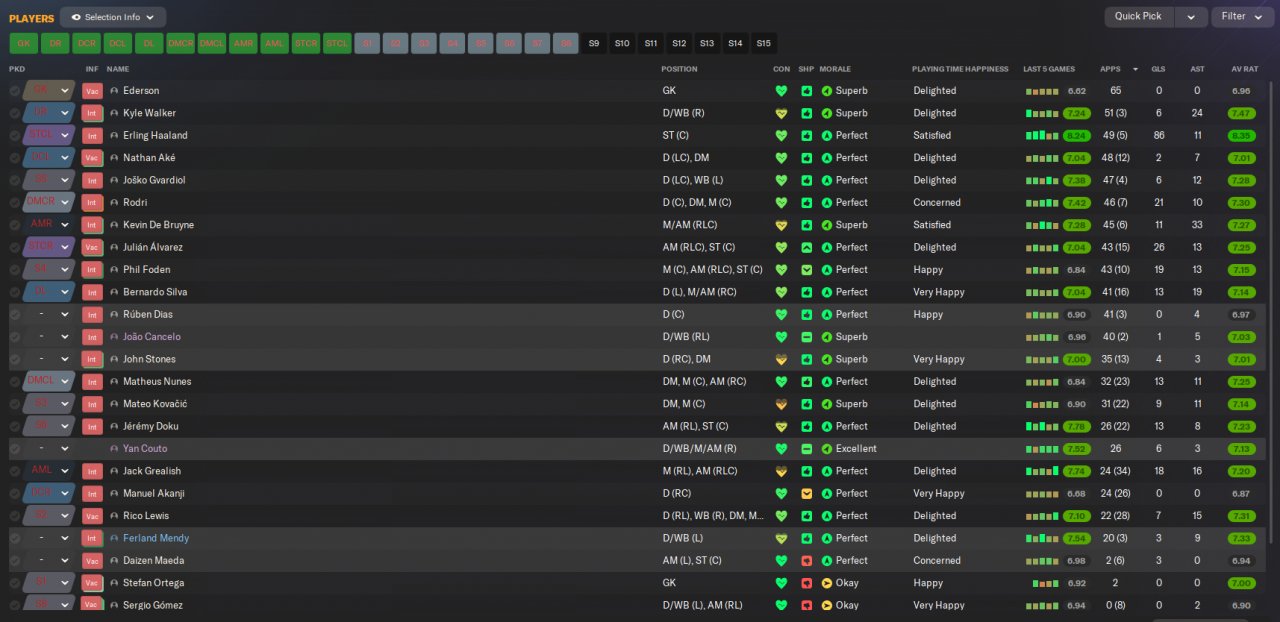Click the profile icon beside Jack Grealish
This screenshot has width=1280, height=622.
click(114, 471)
